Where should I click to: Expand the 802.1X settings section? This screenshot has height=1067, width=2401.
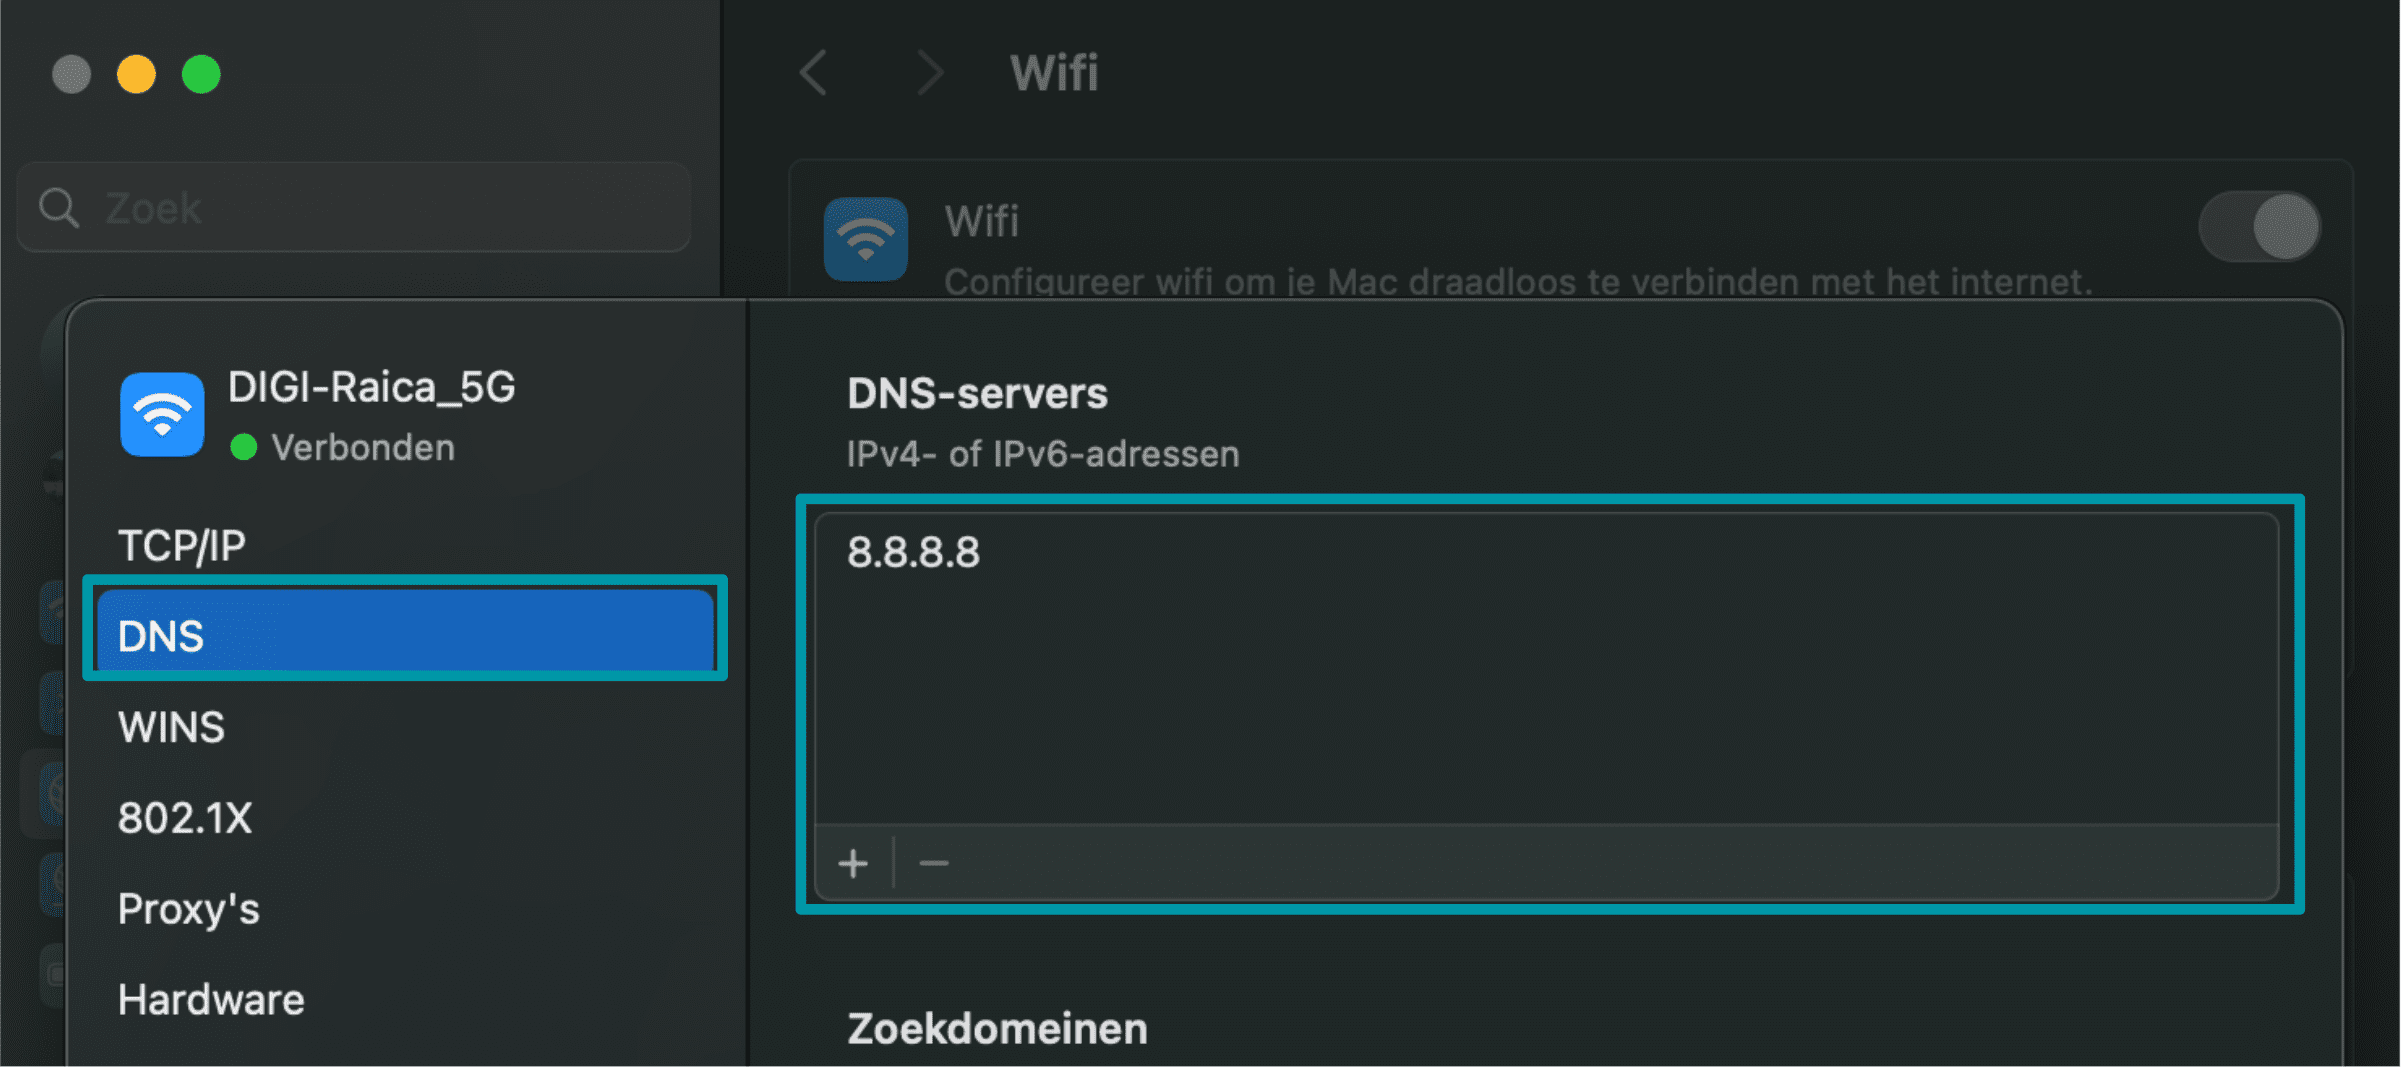184,817
